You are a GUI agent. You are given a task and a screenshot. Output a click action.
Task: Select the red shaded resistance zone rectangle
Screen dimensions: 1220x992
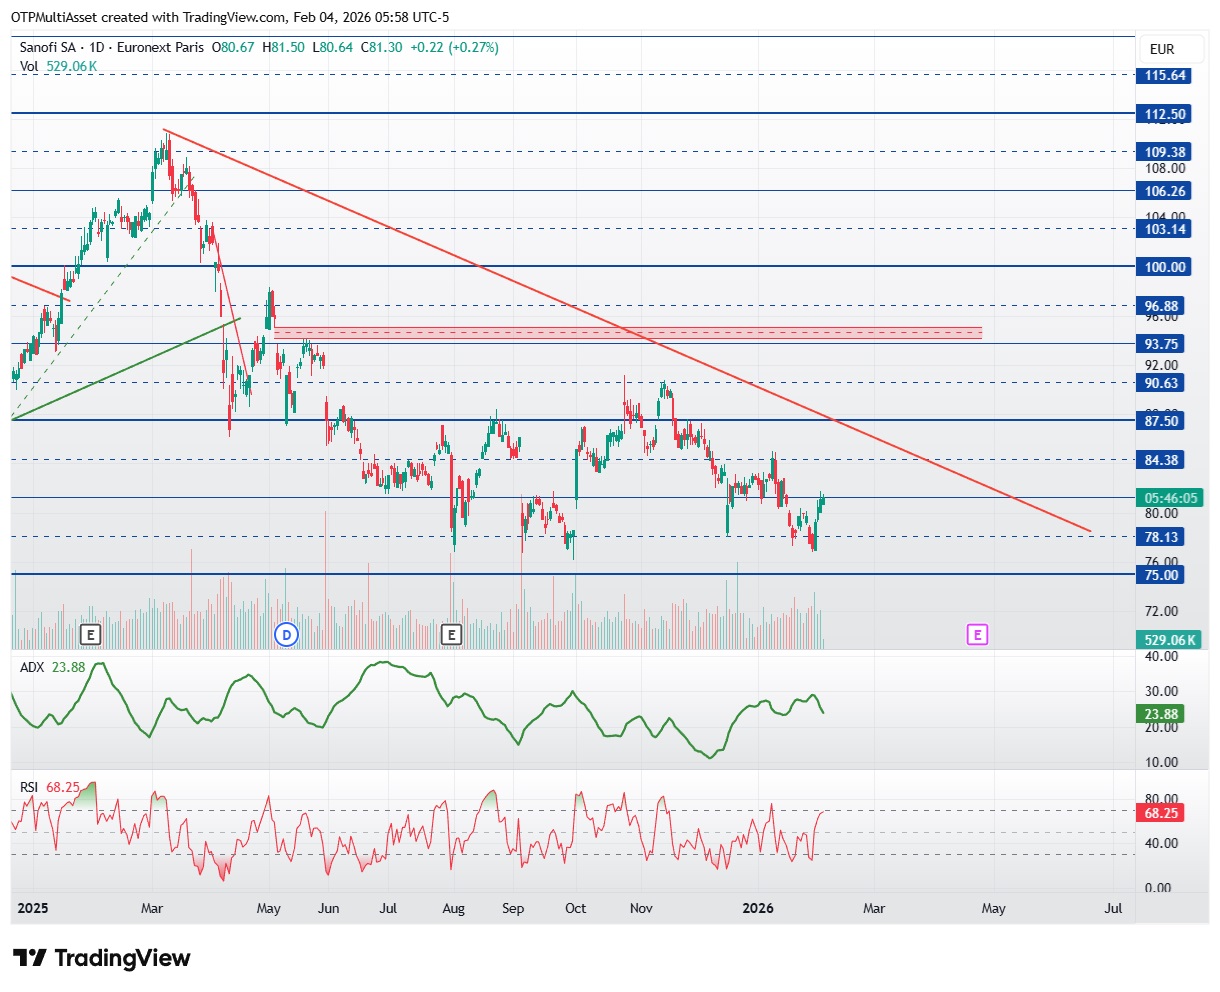(628, 332)
